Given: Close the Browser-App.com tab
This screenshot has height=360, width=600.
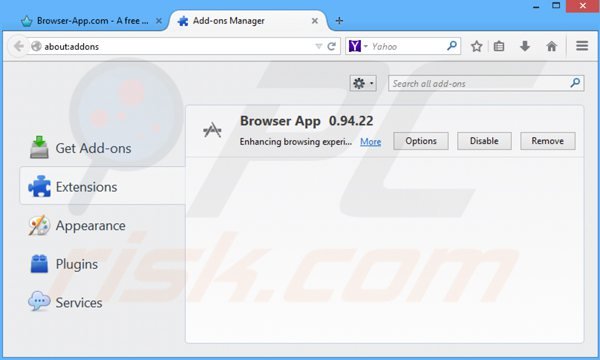Looking at the screenshot, I should coord(158,21).
